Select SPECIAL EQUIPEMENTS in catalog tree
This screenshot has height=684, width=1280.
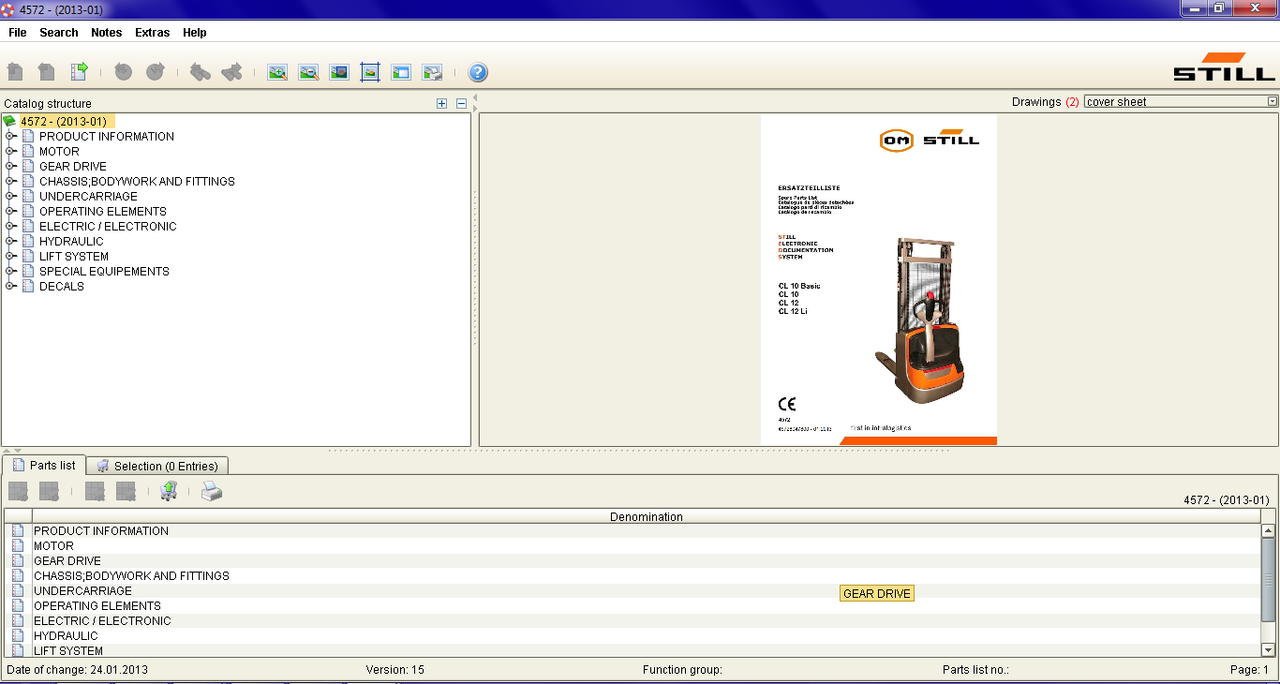(104, 272)
